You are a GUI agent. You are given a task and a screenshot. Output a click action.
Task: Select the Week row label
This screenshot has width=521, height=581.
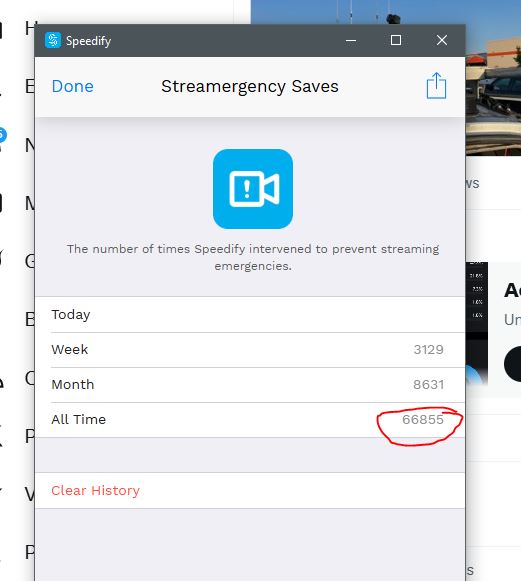pyautogui.click(x=70, y=349)
